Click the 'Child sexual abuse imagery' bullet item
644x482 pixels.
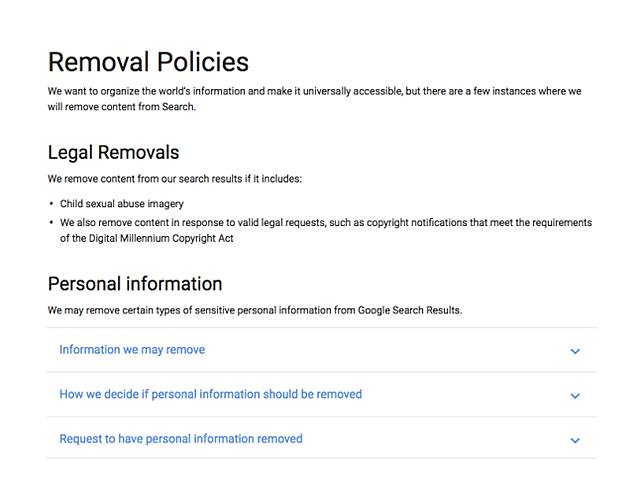tap(122, 204)
